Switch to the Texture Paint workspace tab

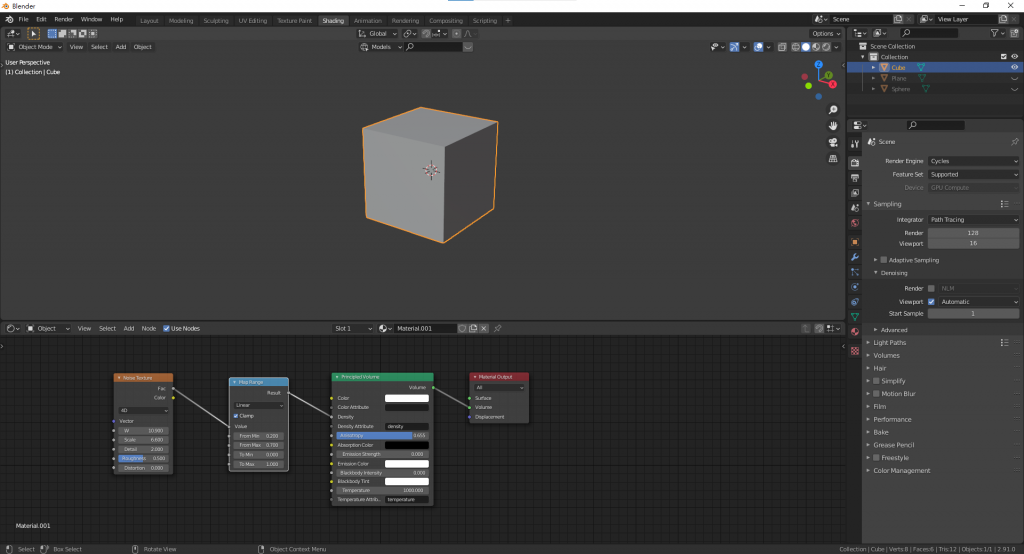294,20
